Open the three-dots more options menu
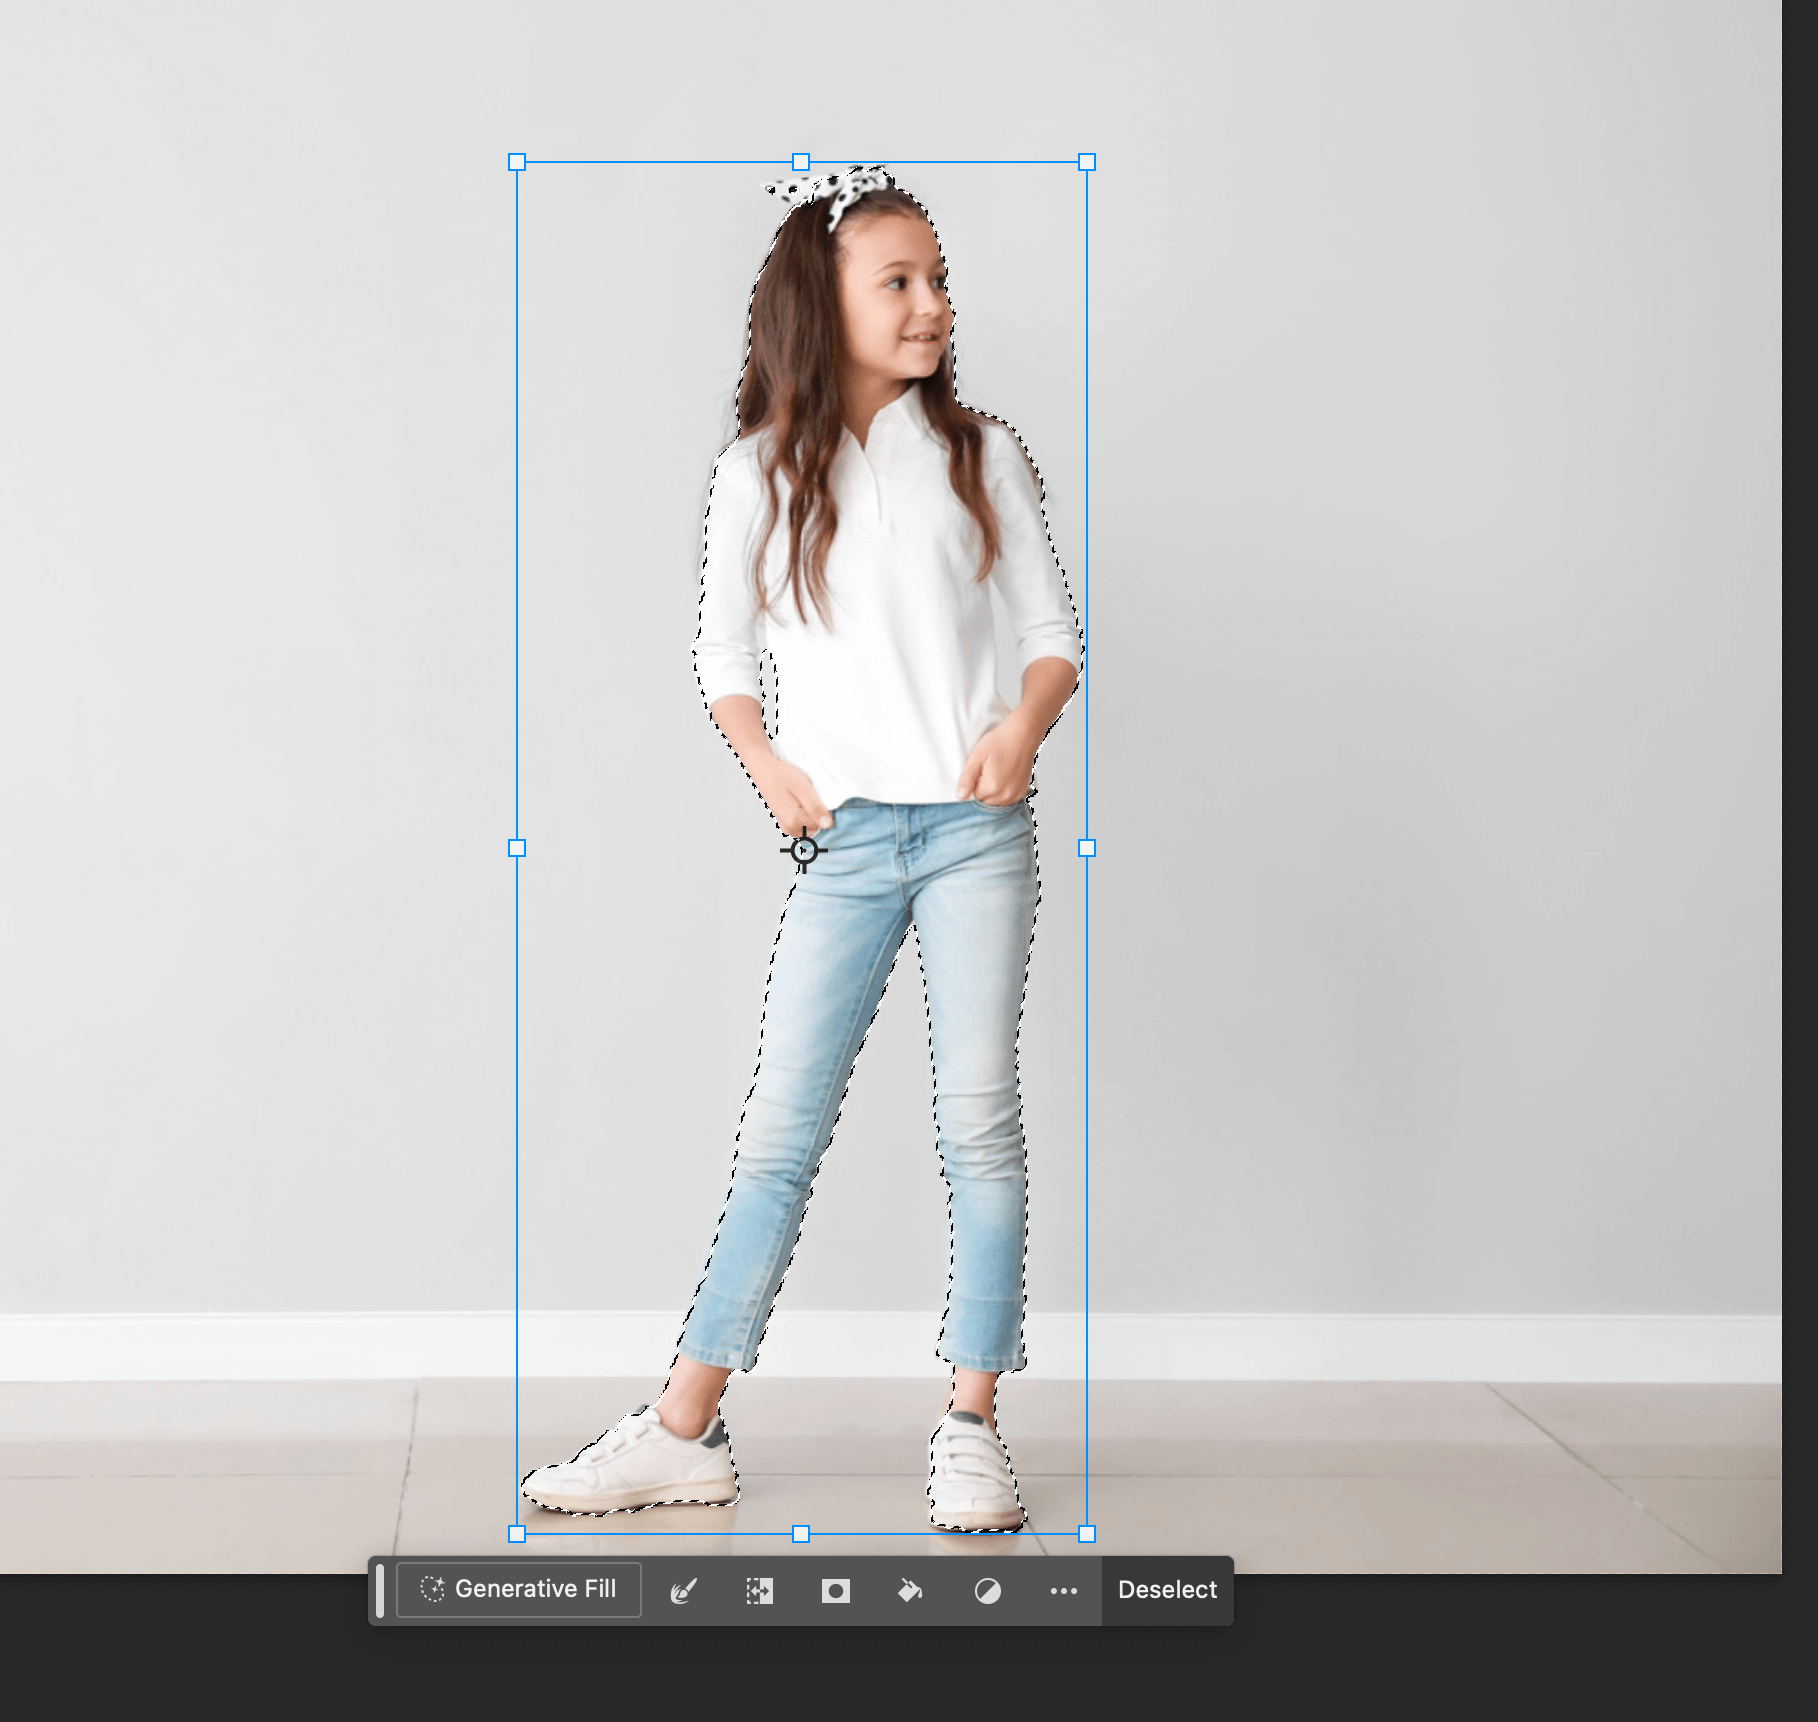1818x1722 pixels. [1063, 1590]
